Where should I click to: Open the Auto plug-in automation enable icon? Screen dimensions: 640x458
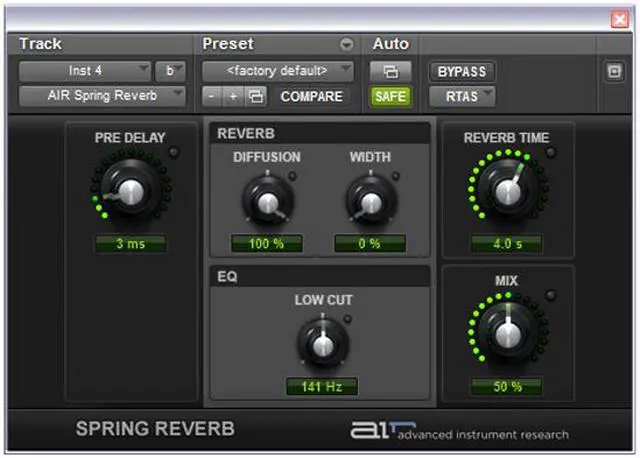391,71
